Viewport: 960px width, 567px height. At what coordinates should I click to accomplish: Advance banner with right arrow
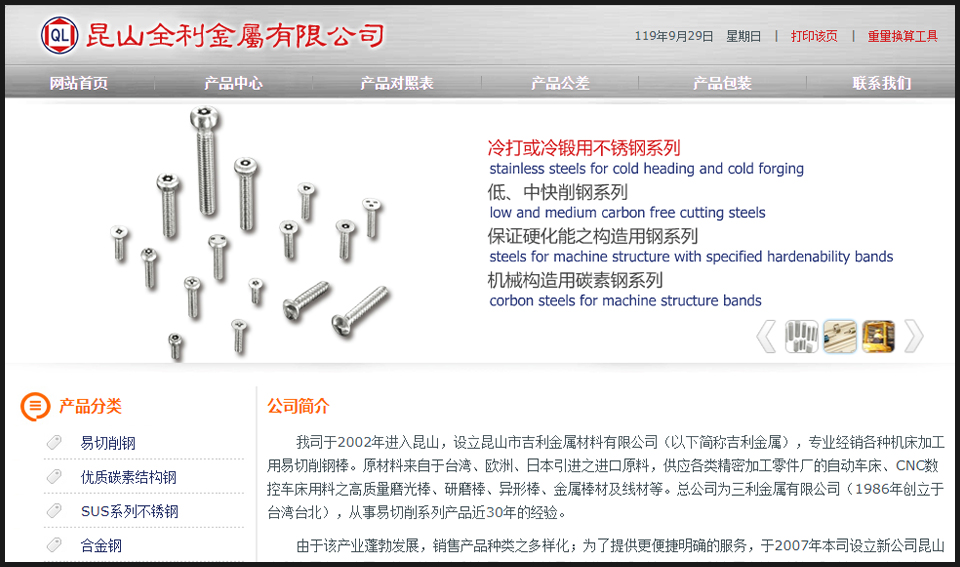(x=913, y=336)
